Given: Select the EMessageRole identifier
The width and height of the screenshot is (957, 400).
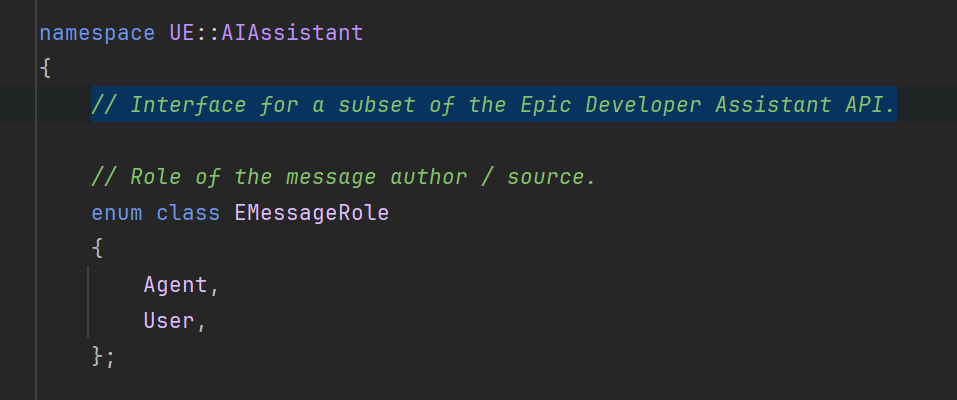Looking at the screenshot, I should 312,213.
